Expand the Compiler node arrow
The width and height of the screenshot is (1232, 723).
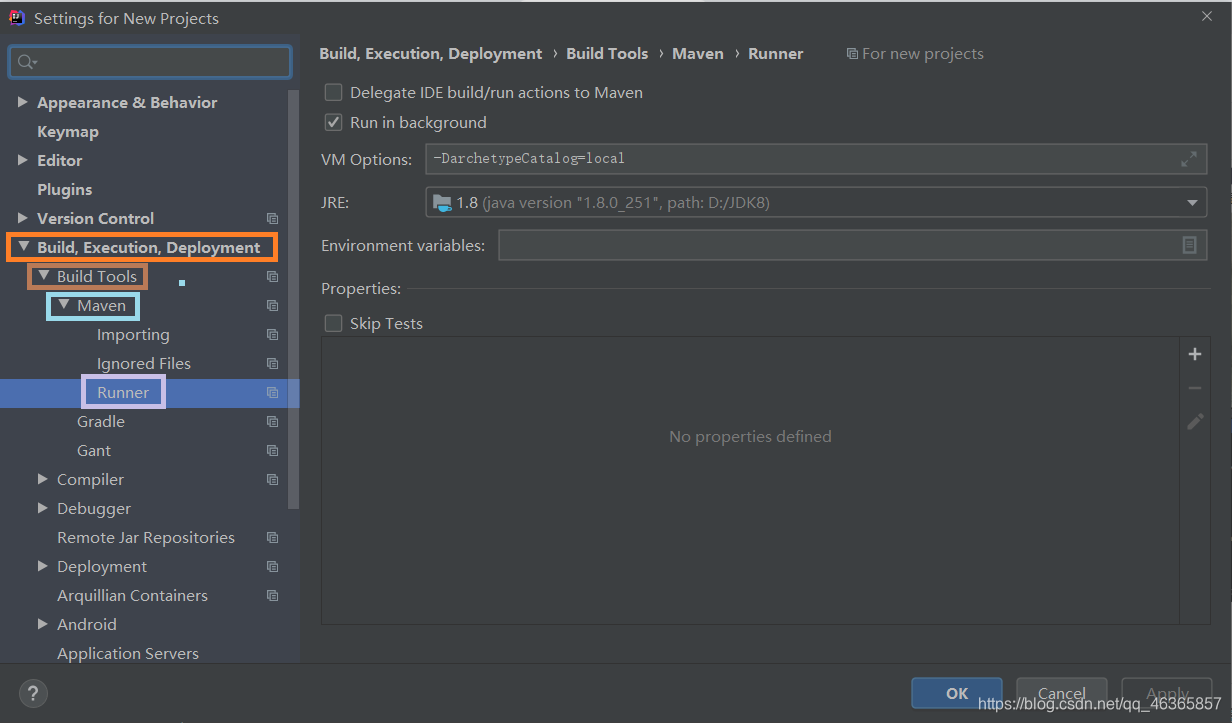pos(43,479)
